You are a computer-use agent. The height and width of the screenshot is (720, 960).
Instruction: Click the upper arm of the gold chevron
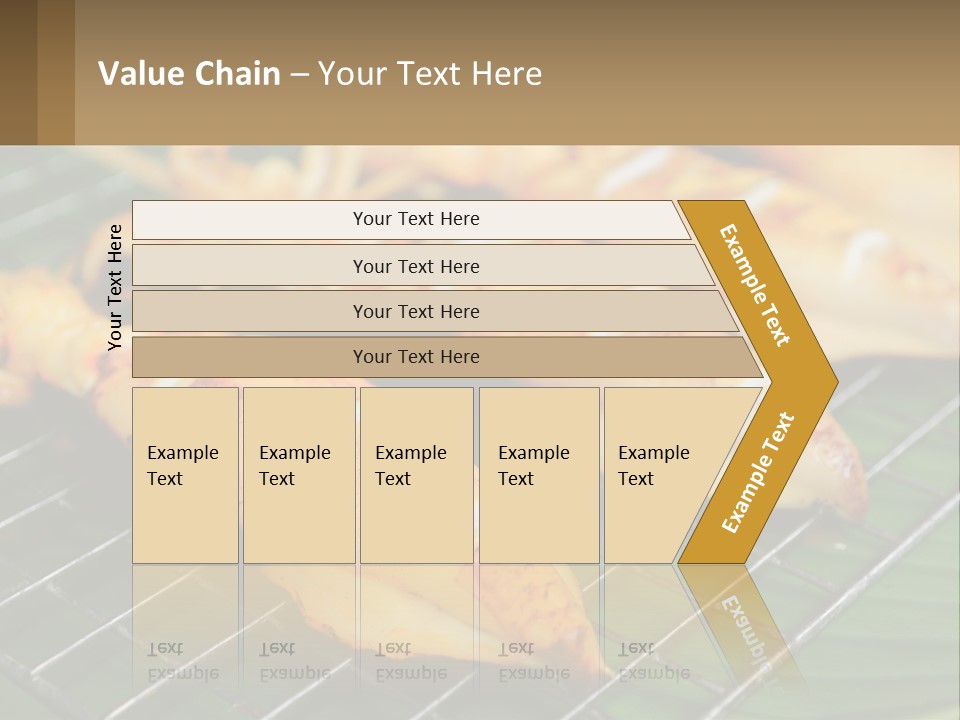coord(757,287)
